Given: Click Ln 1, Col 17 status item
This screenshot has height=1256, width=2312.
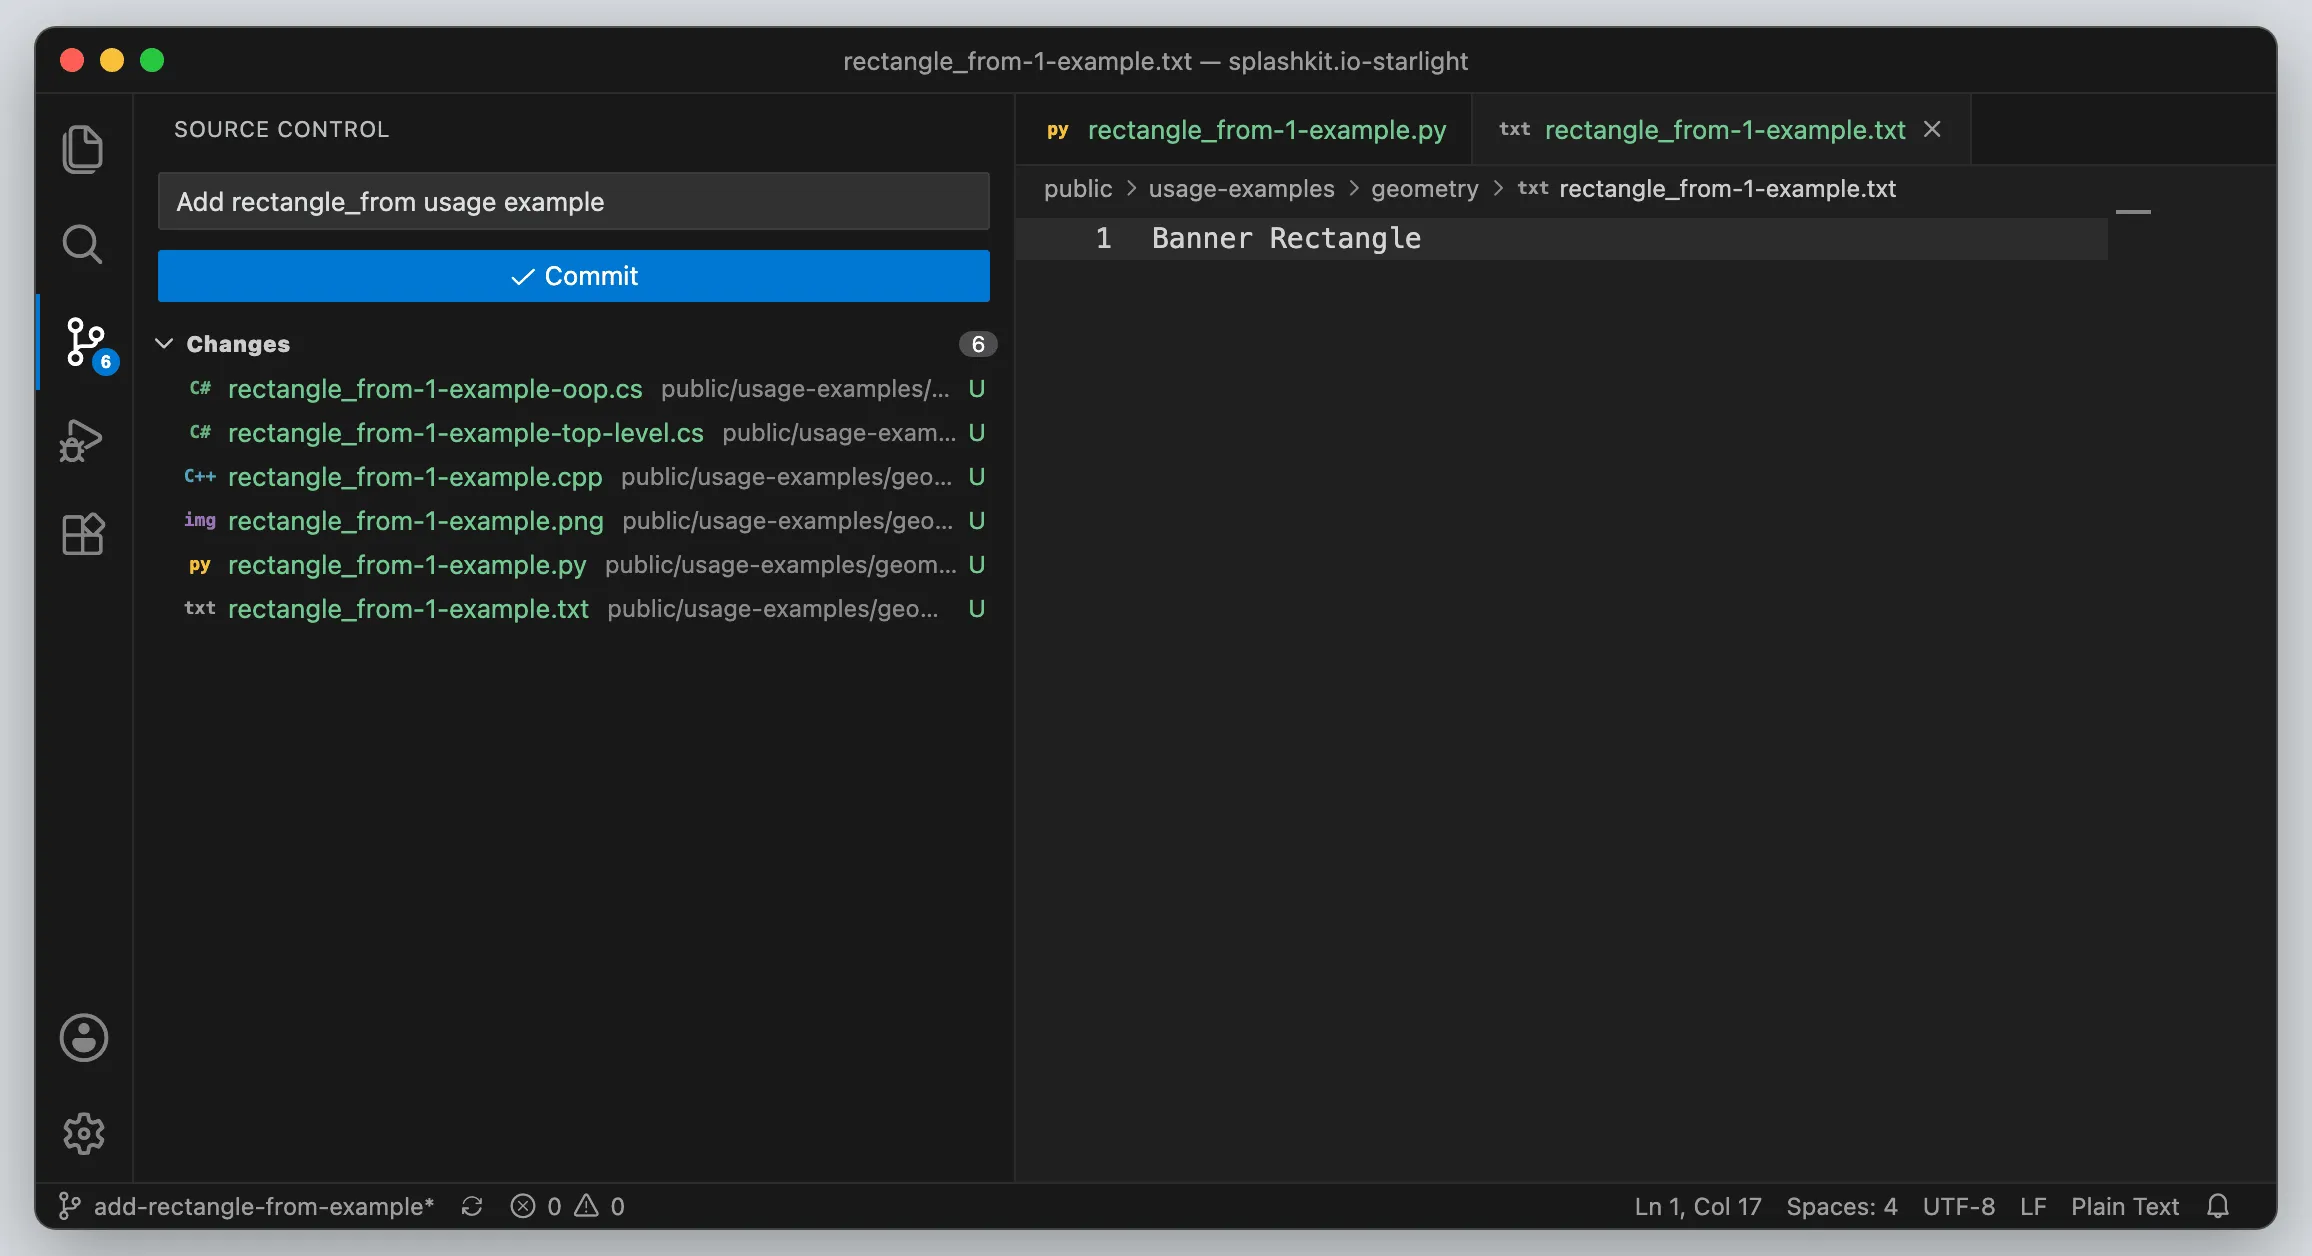Looking at the screenshot, I should (x=1698, y=1206).
